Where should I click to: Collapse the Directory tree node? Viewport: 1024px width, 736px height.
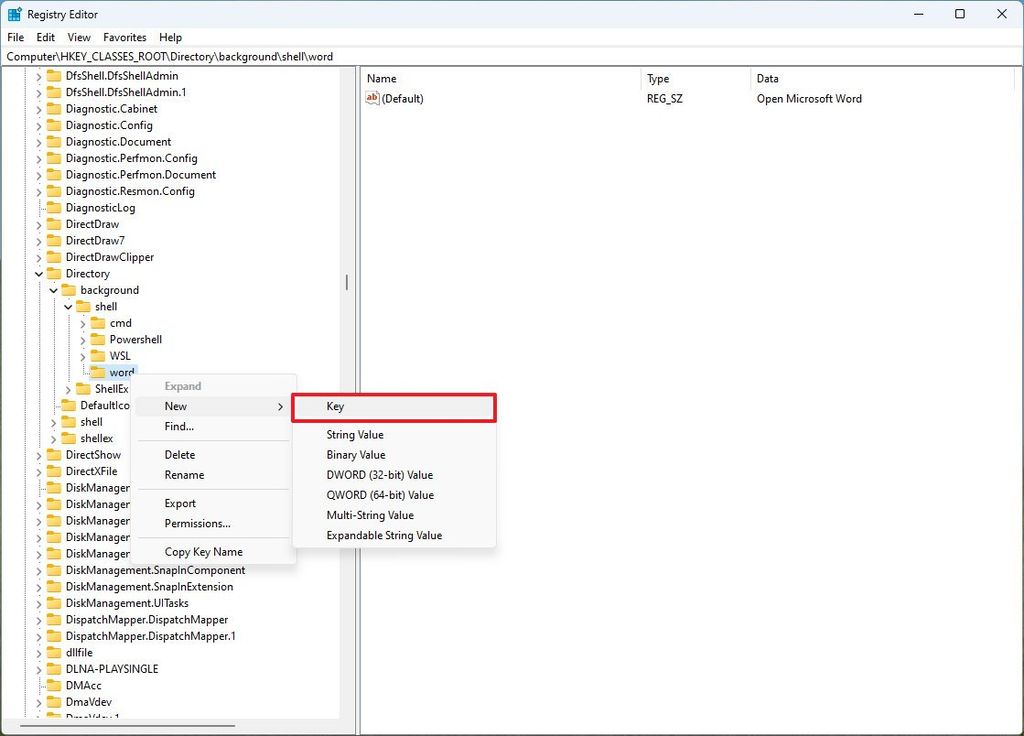39,273
